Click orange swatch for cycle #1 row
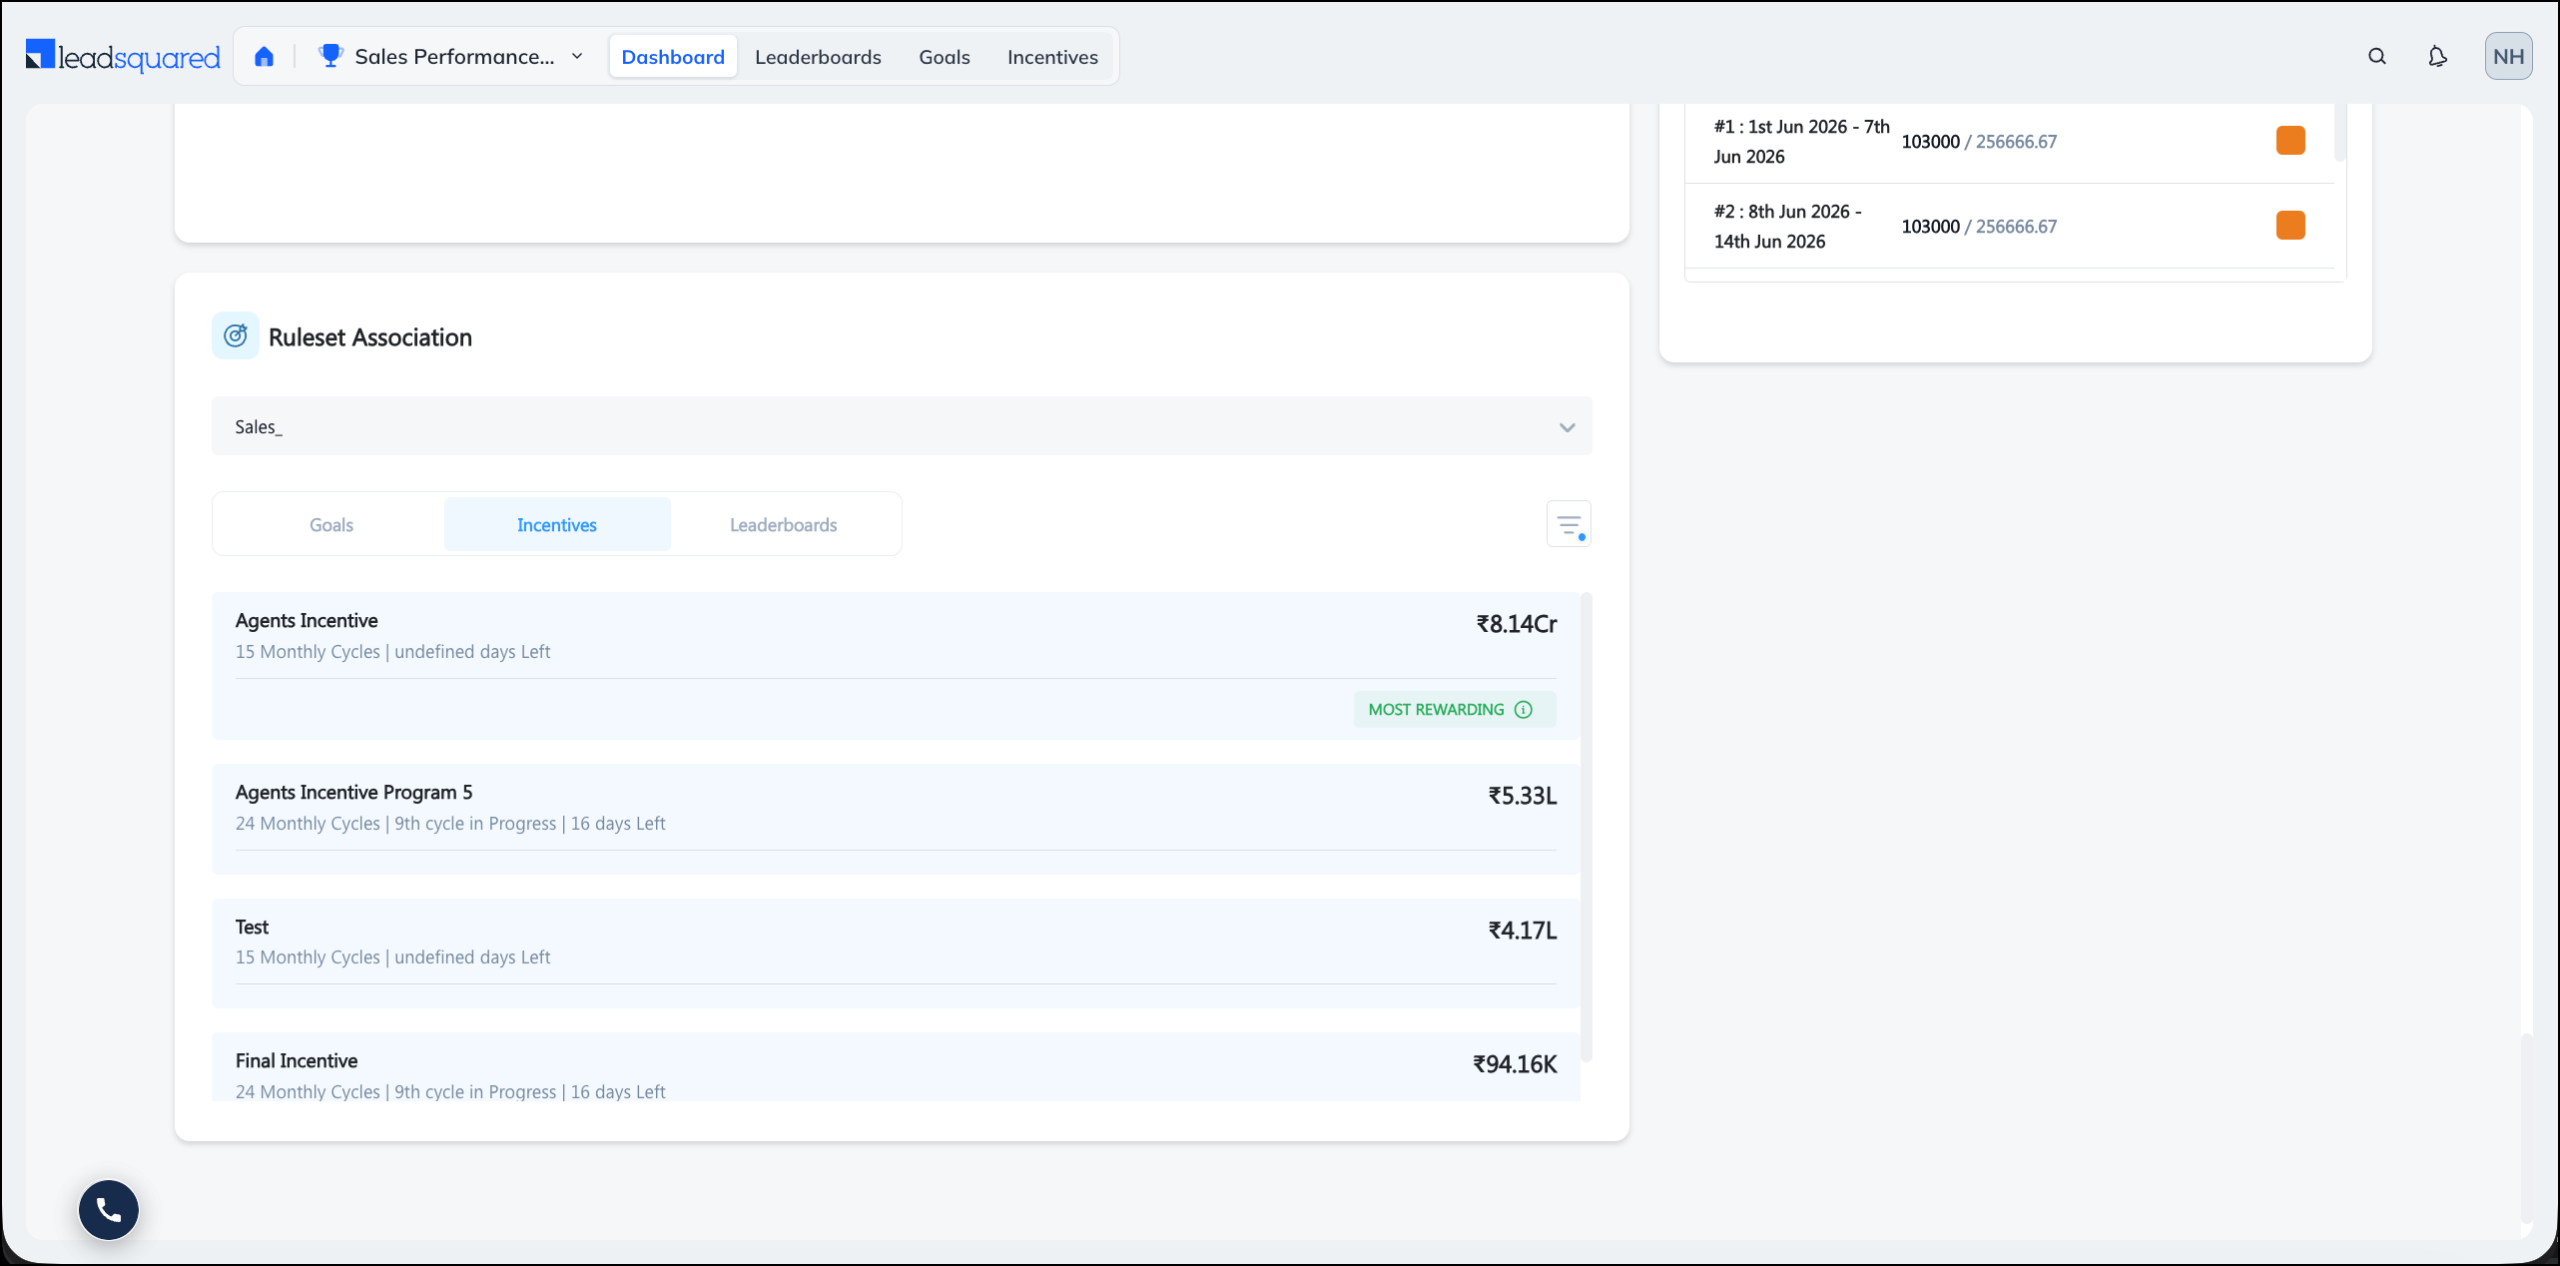Image resolution: width=2560 pixels, height=1266 pixels. click(x=2290, y=141)
